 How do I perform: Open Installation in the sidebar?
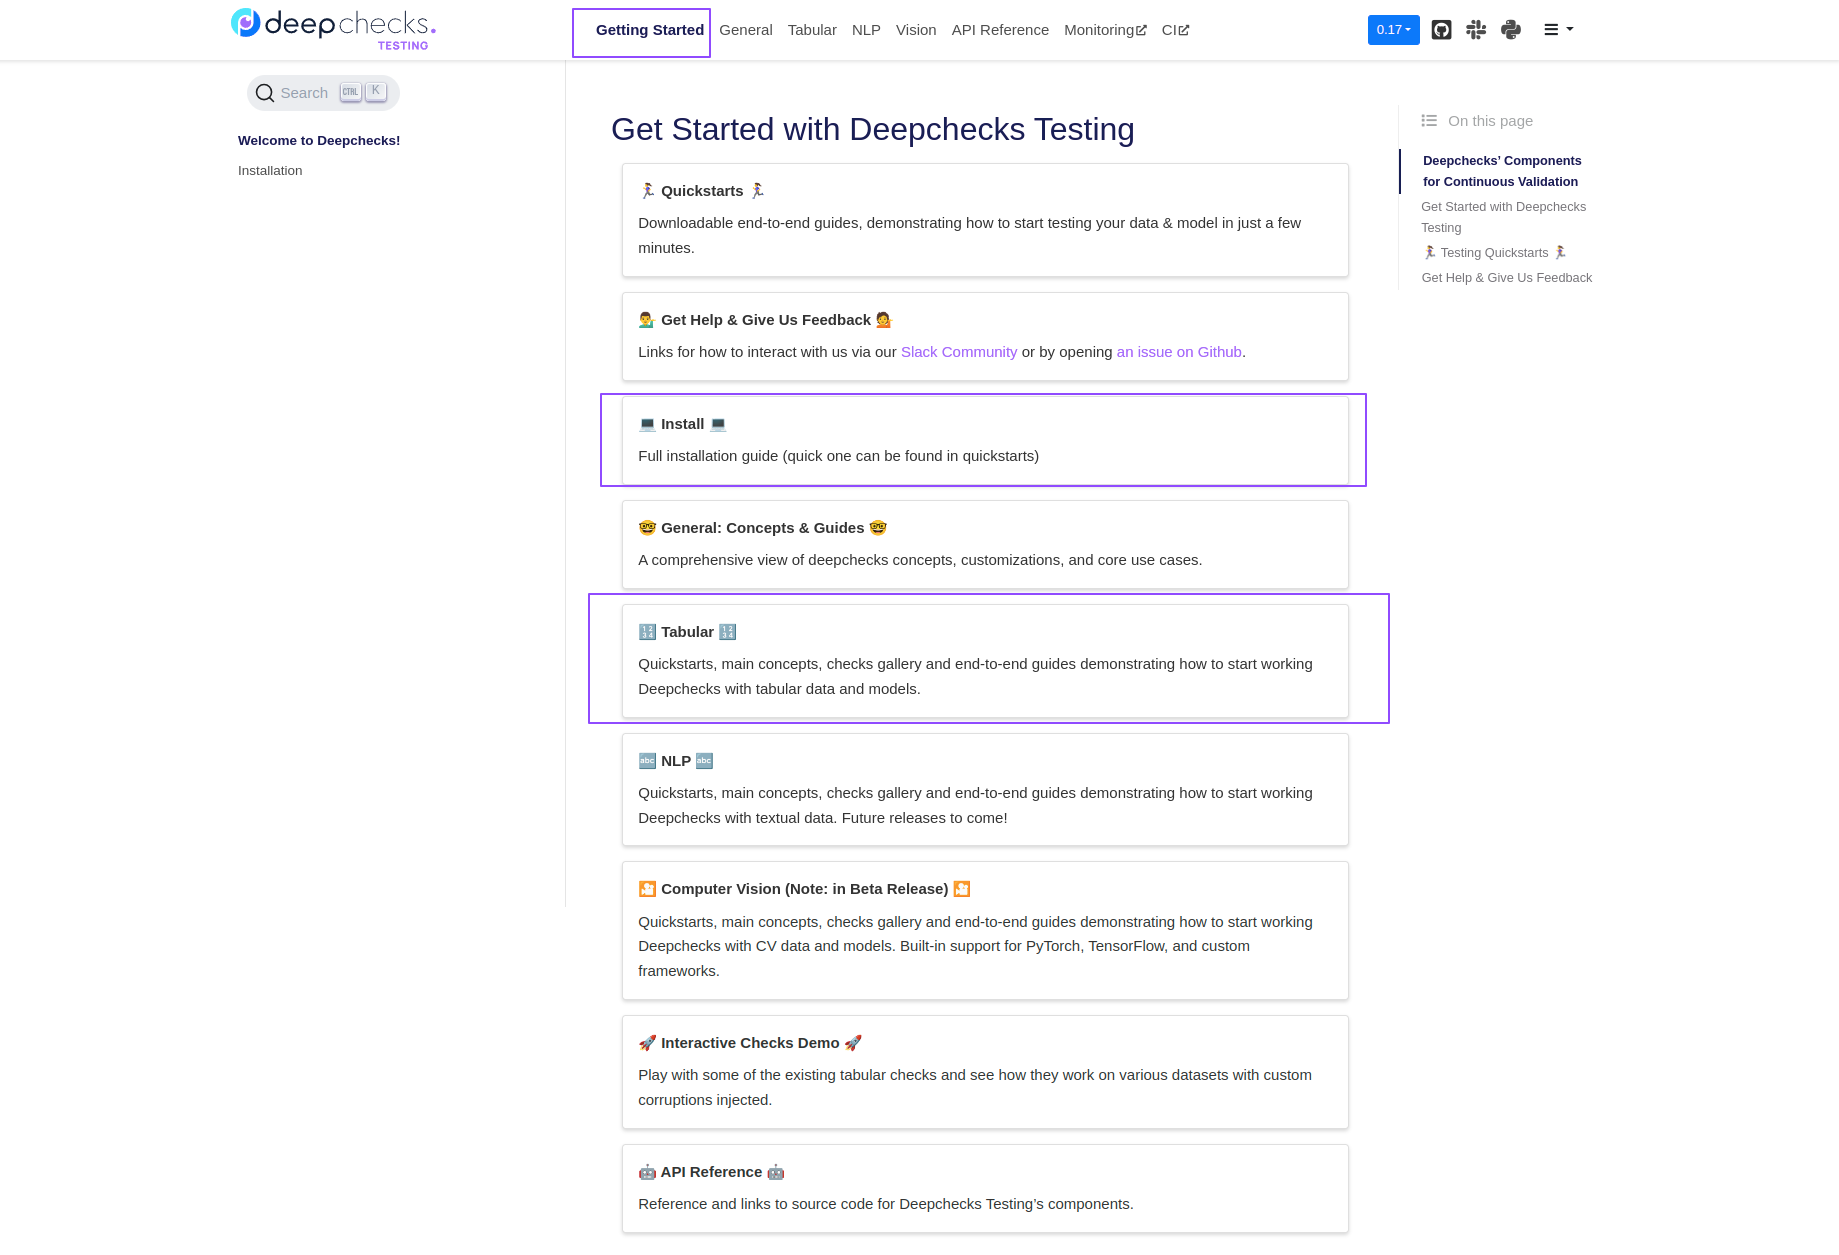[270, 171]
